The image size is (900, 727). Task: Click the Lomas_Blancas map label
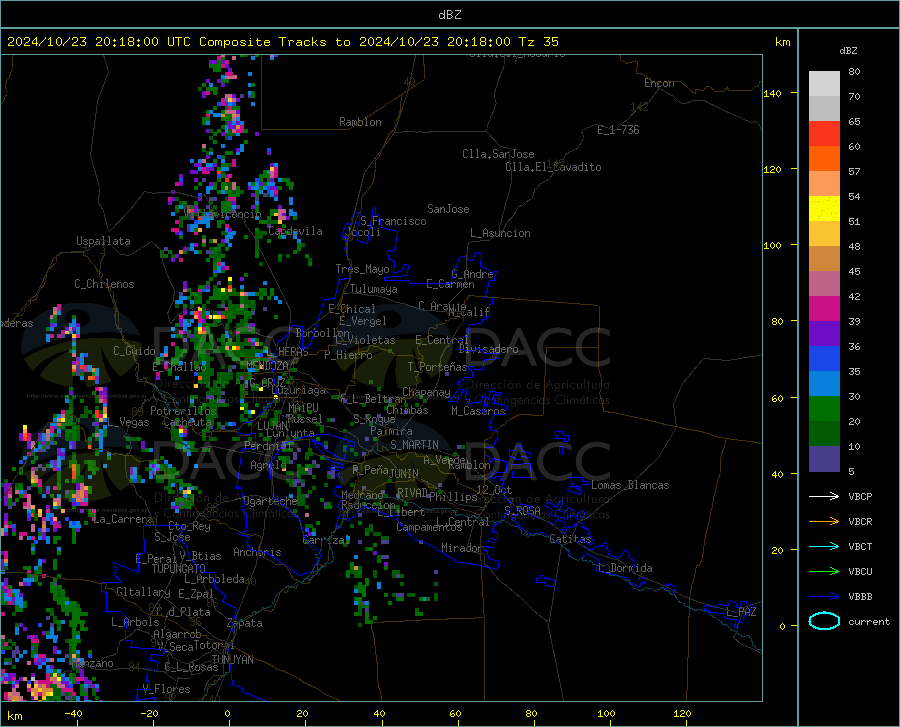[630, 485]
